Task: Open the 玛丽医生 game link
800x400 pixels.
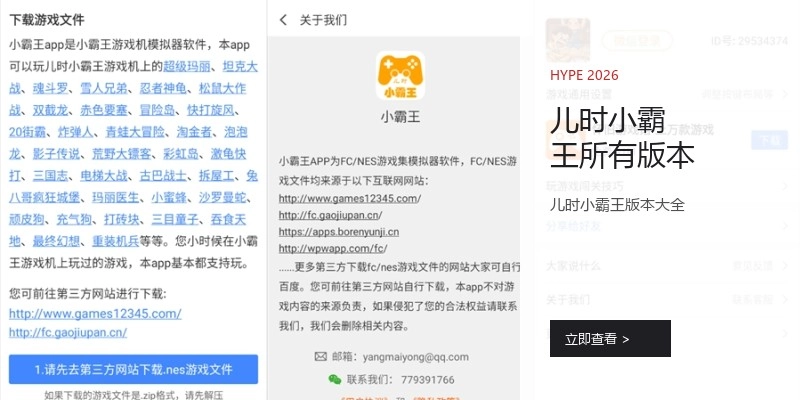Action: (x=115, y=197)
